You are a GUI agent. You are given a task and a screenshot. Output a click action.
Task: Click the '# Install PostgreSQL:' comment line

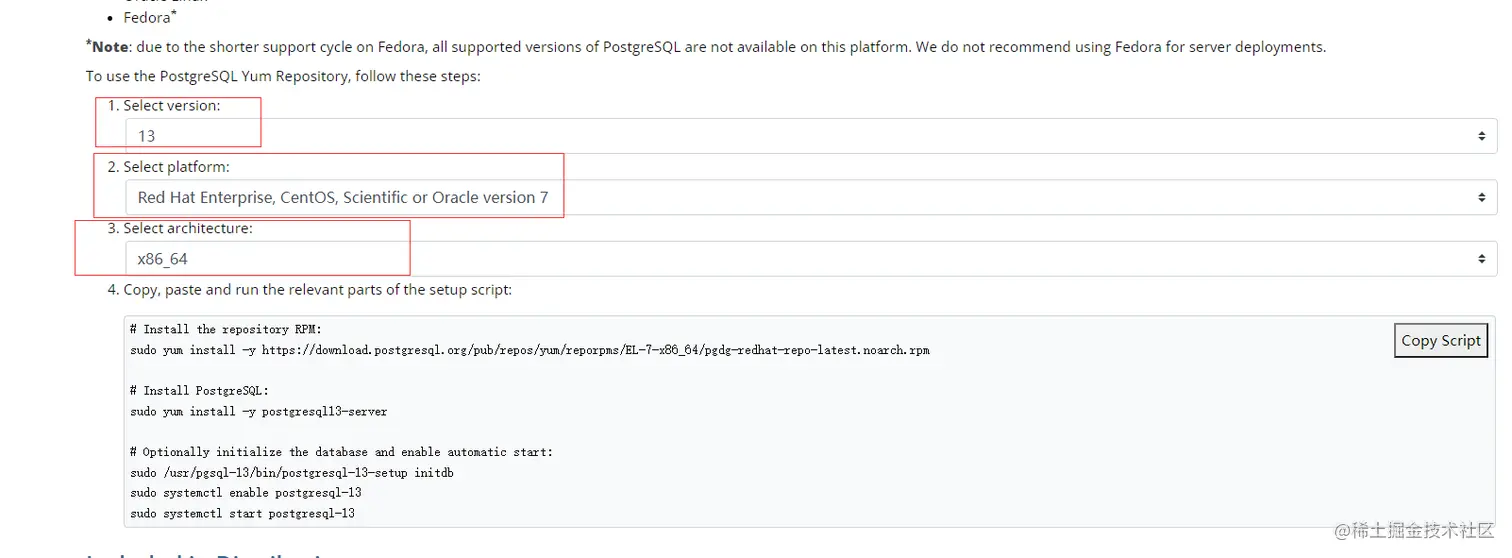[x=199, y=391]
